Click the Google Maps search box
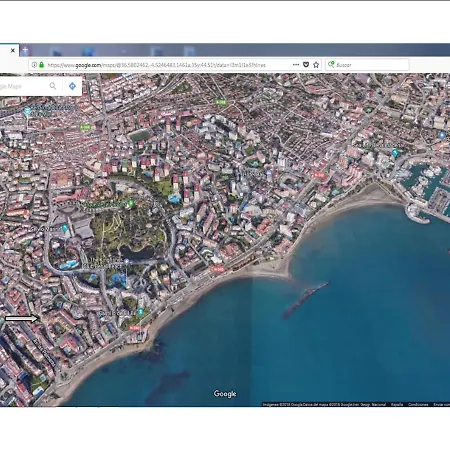This screenshot has width=450, height=450. coord(23,86)
